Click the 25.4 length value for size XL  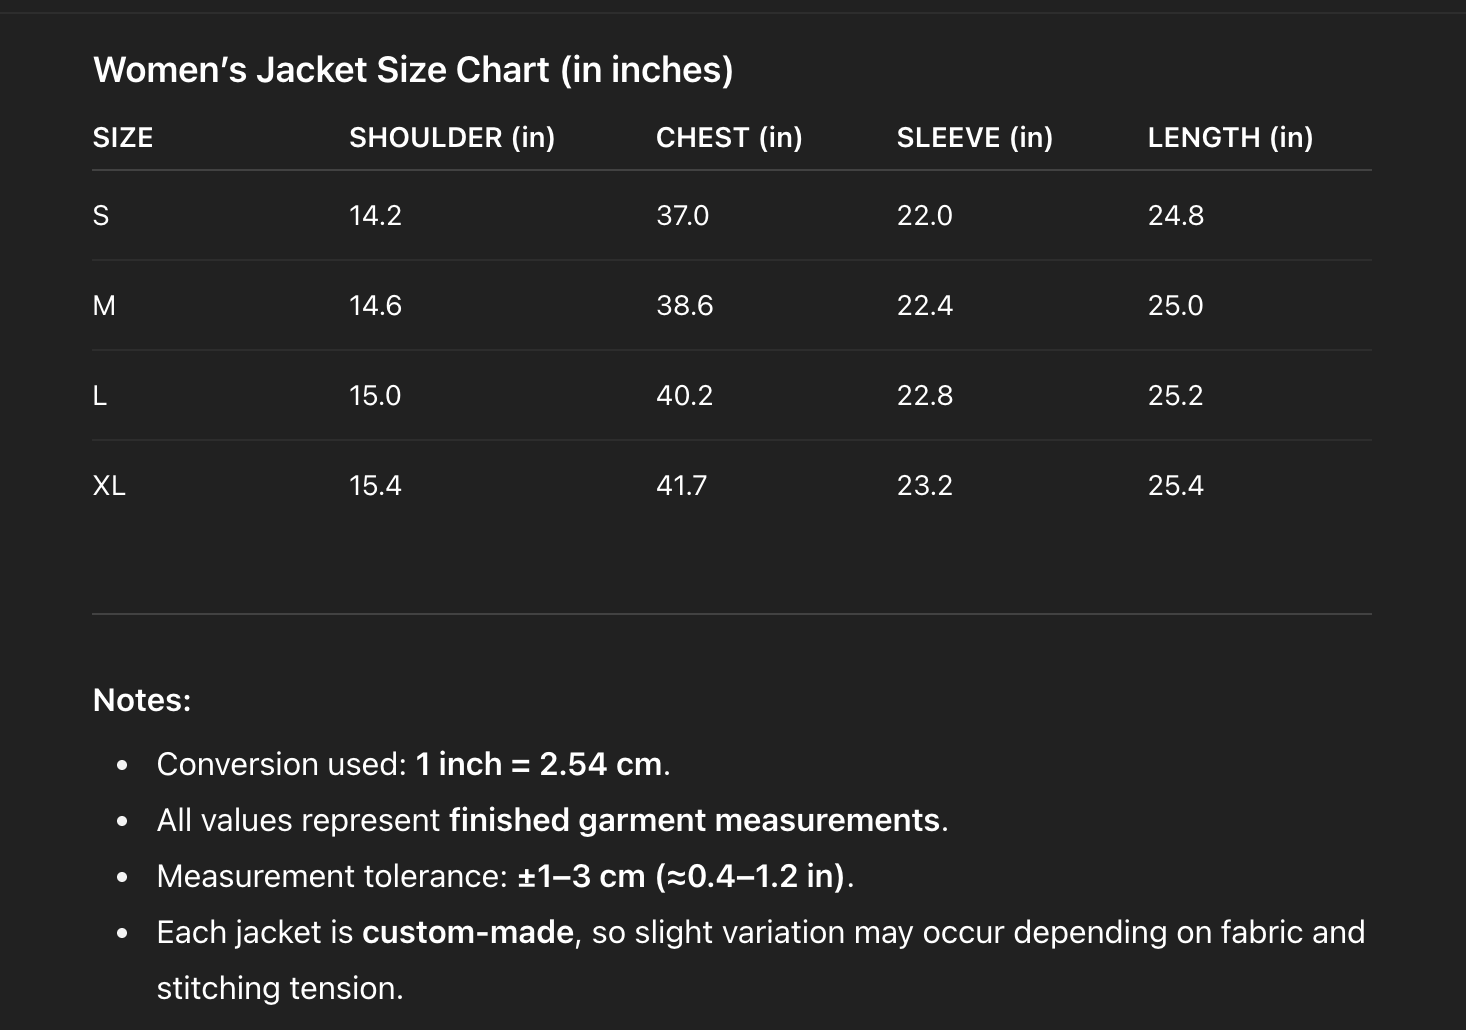pos(1175,486)
